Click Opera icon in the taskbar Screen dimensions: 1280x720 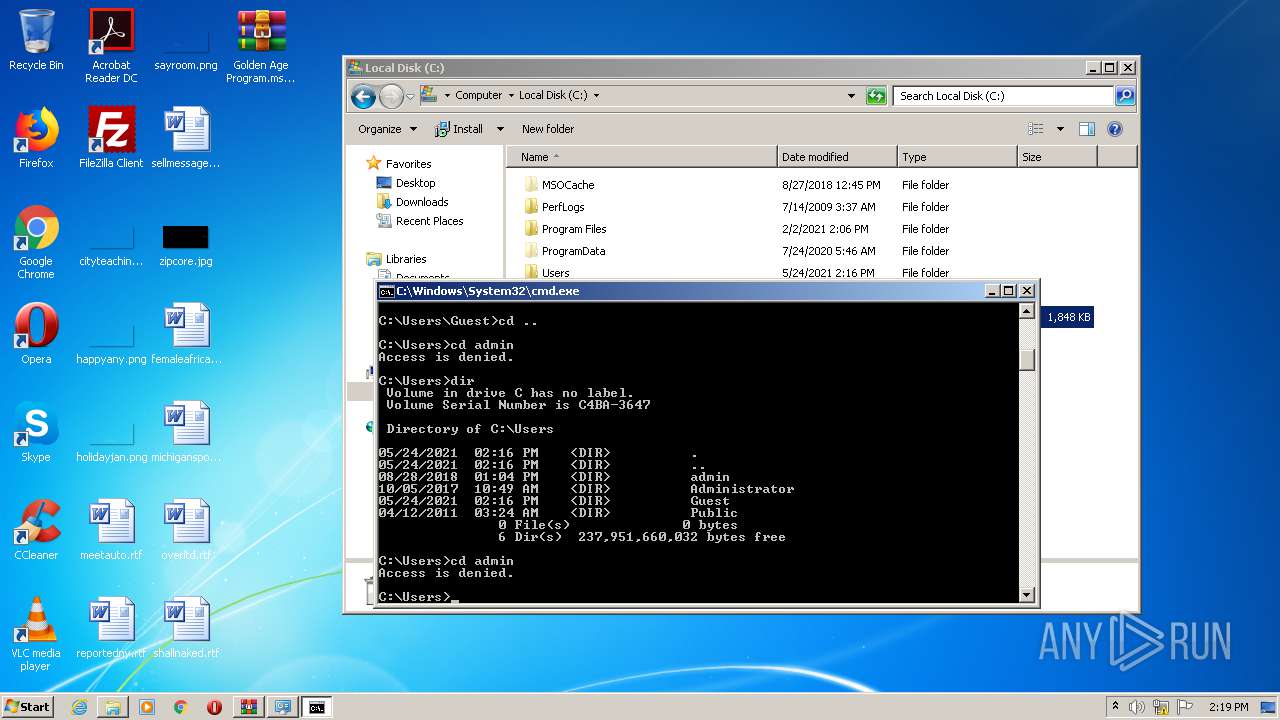click(214, 707)
